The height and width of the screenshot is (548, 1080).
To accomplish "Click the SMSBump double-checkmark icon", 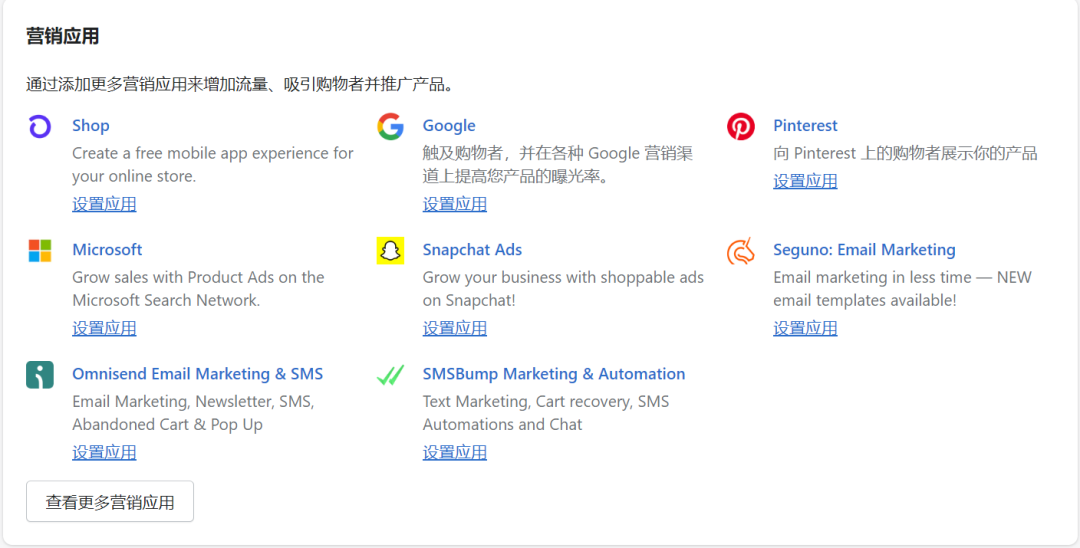I will (x=390, y=375).
